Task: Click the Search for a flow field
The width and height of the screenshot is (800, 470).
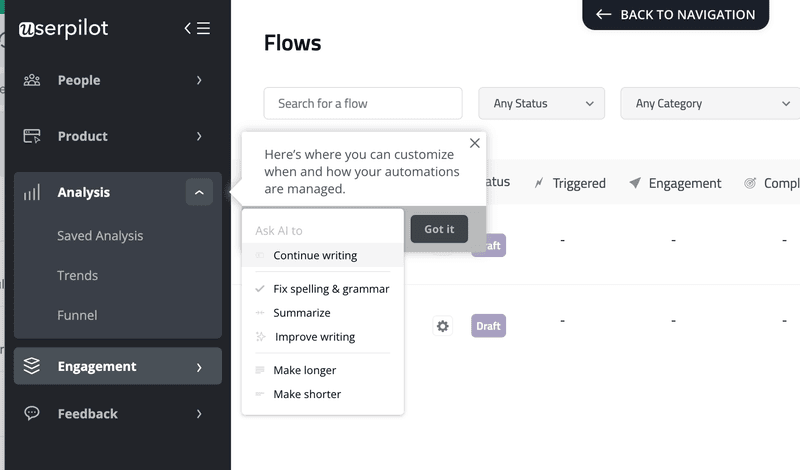Action: pyautogui.click(x=363, y=103)
